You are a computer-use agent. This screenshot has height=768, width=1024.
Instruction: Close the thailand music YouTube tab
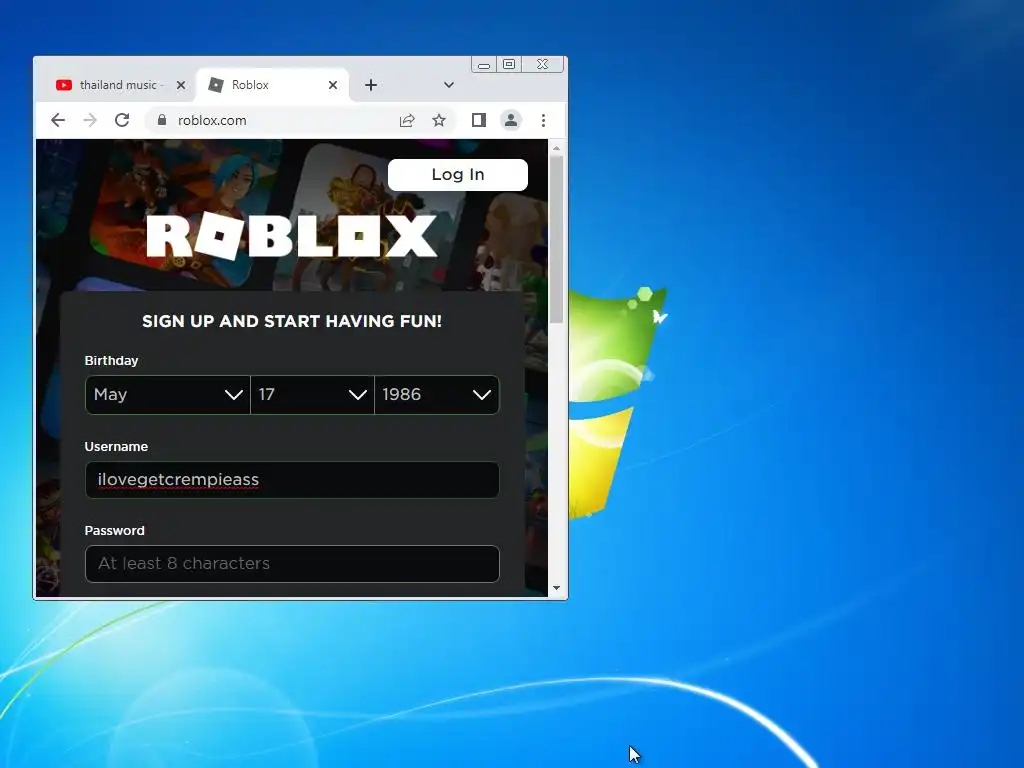[x=181, y=85]
